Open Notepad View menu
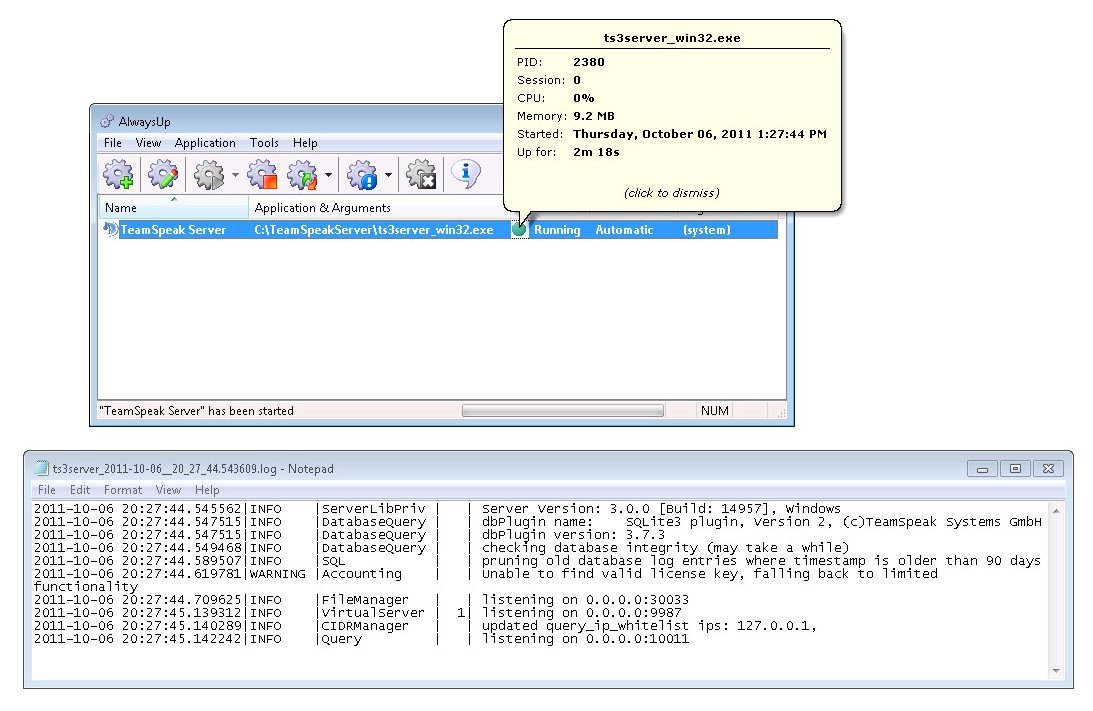1093x711 pixels. pos(168,490)
